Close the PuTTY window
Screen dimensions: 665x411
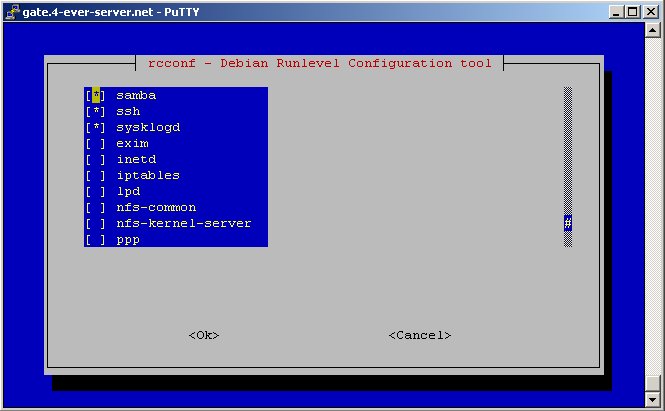[651, 12]
